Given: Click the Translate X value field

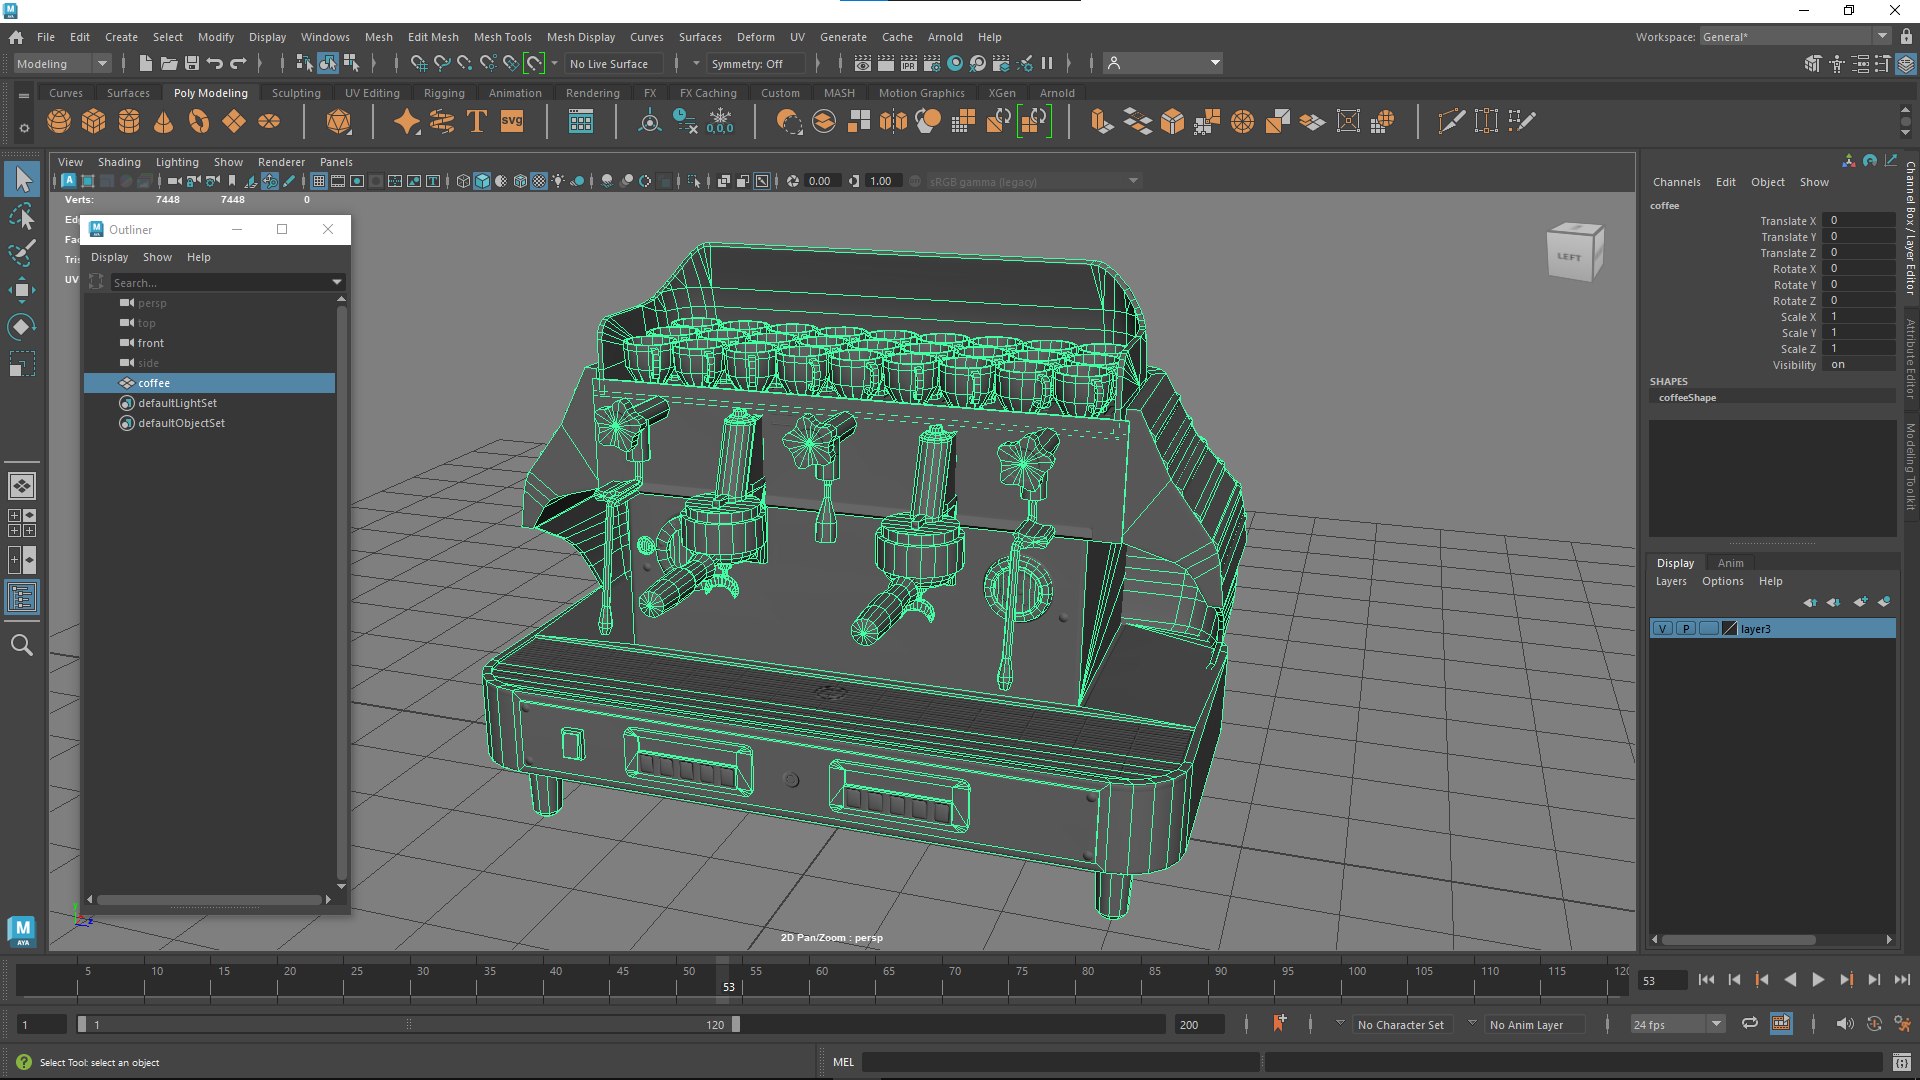Looking at the screenshot, I should click(1858, 221).
